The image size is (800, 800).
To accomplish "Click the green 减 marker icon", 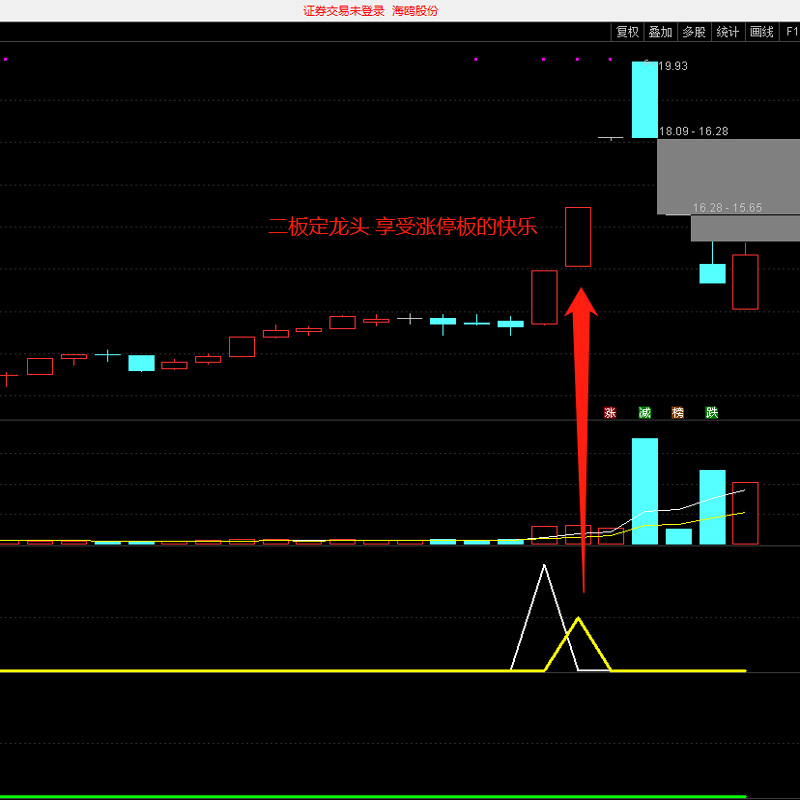I will [x=644, y=412].
